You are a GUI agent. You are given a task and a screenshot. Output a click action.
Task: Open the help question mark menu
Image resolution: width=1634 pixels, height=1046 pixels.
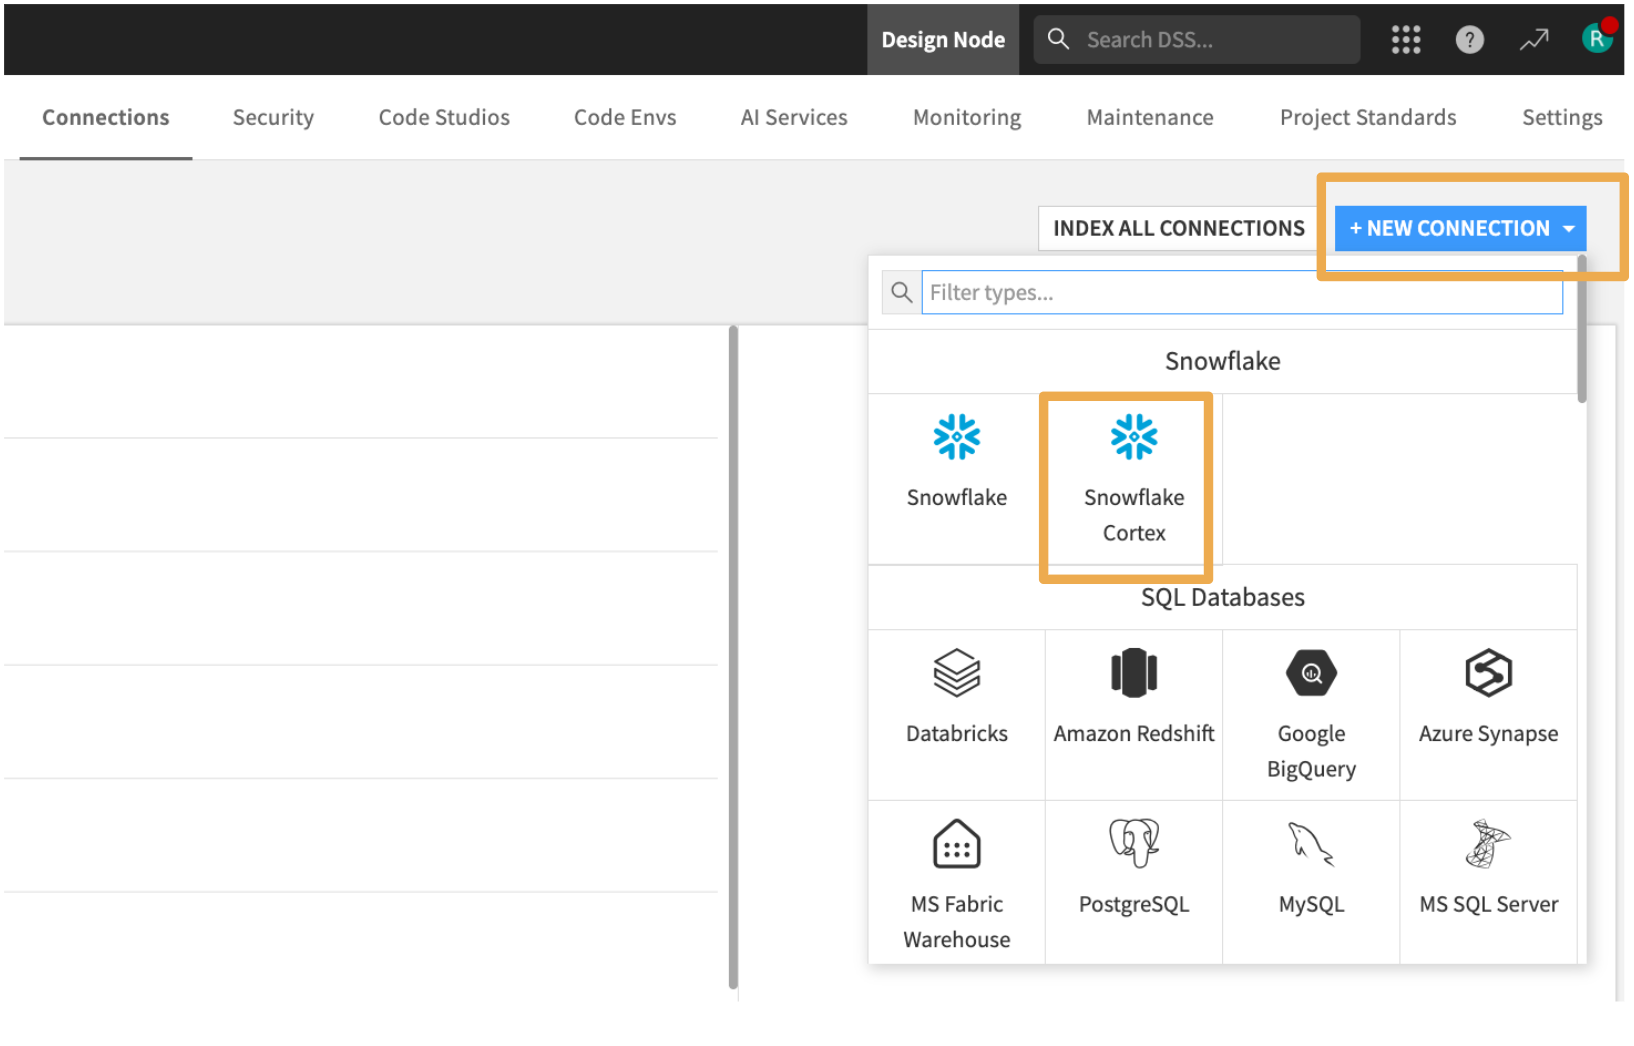pyautogui.click(x=1469, y=40)
